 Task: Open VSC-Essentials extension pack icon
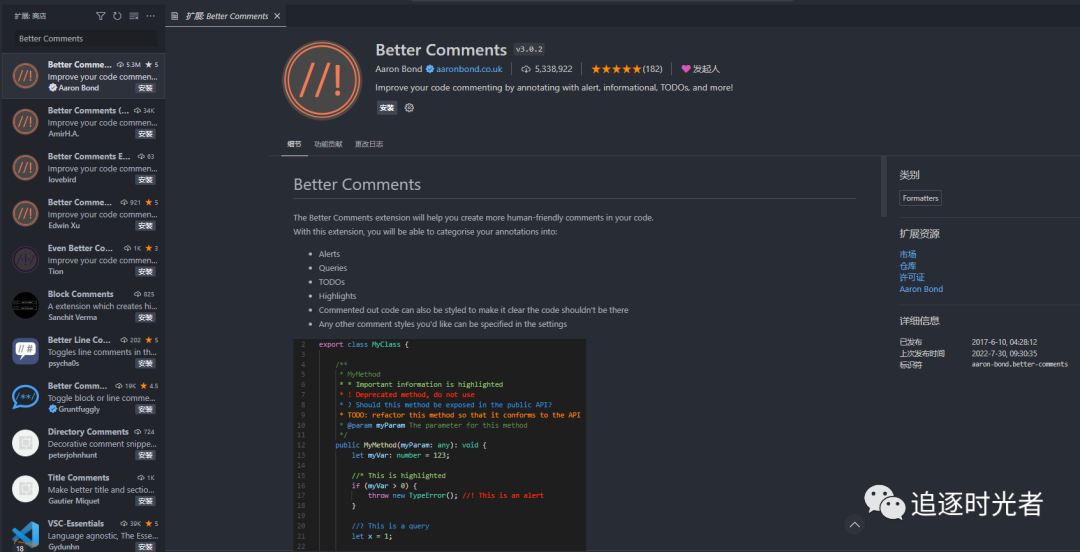pos(25,535)
